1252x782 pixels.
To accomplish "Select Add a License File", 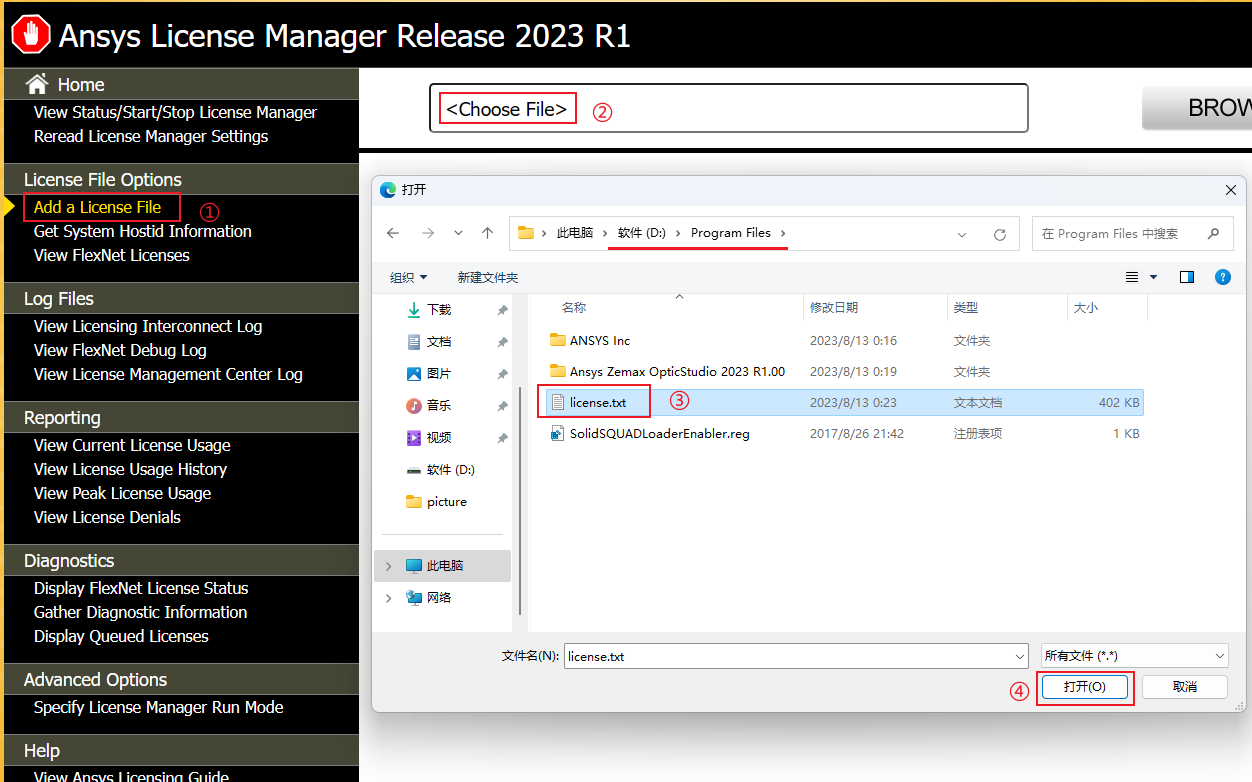I will (x=97, y=207).
